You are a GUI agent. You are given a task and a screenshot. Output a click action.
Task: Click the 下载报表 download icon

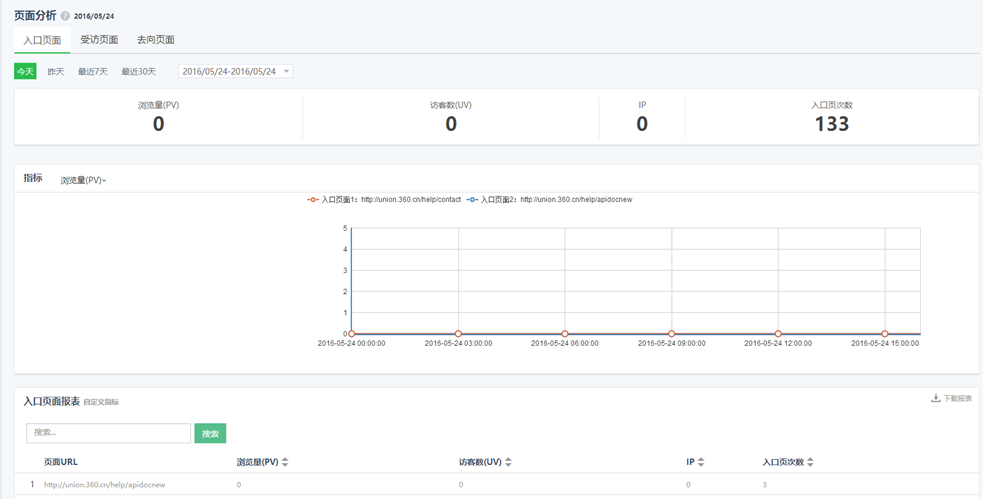pos(936,398)
